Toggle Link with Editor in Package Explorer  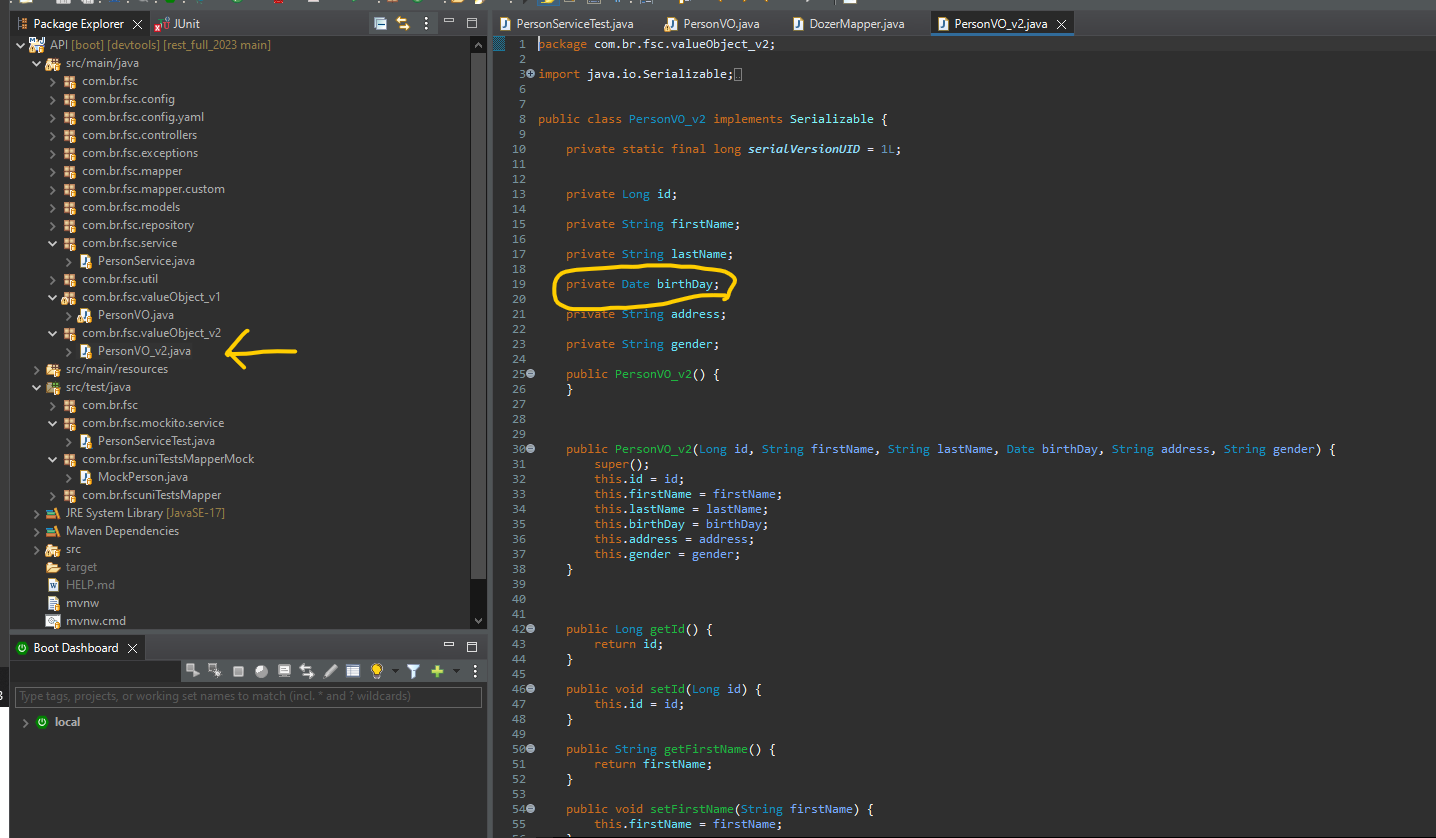coord(403,23)
